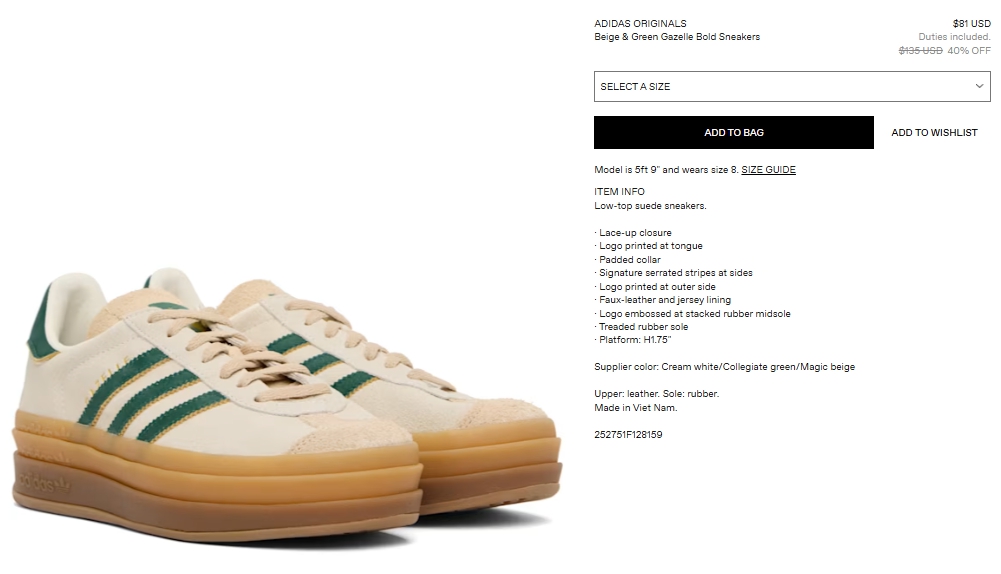Click the embossed adidas logo on midsole
The height and width of the screenshot is (574, 1001).
pyautogui.click(x=43, y=483)
